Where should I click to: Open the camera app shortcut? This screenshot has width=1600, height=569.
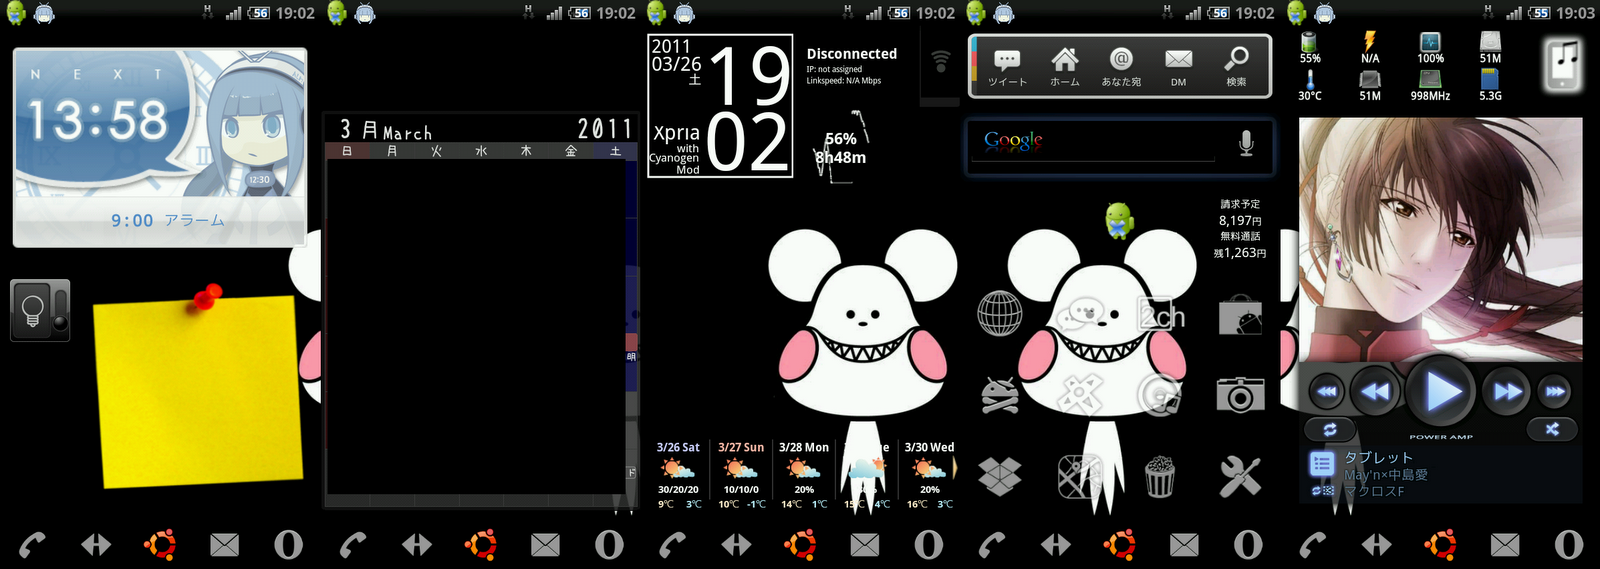coord(1240,395)
